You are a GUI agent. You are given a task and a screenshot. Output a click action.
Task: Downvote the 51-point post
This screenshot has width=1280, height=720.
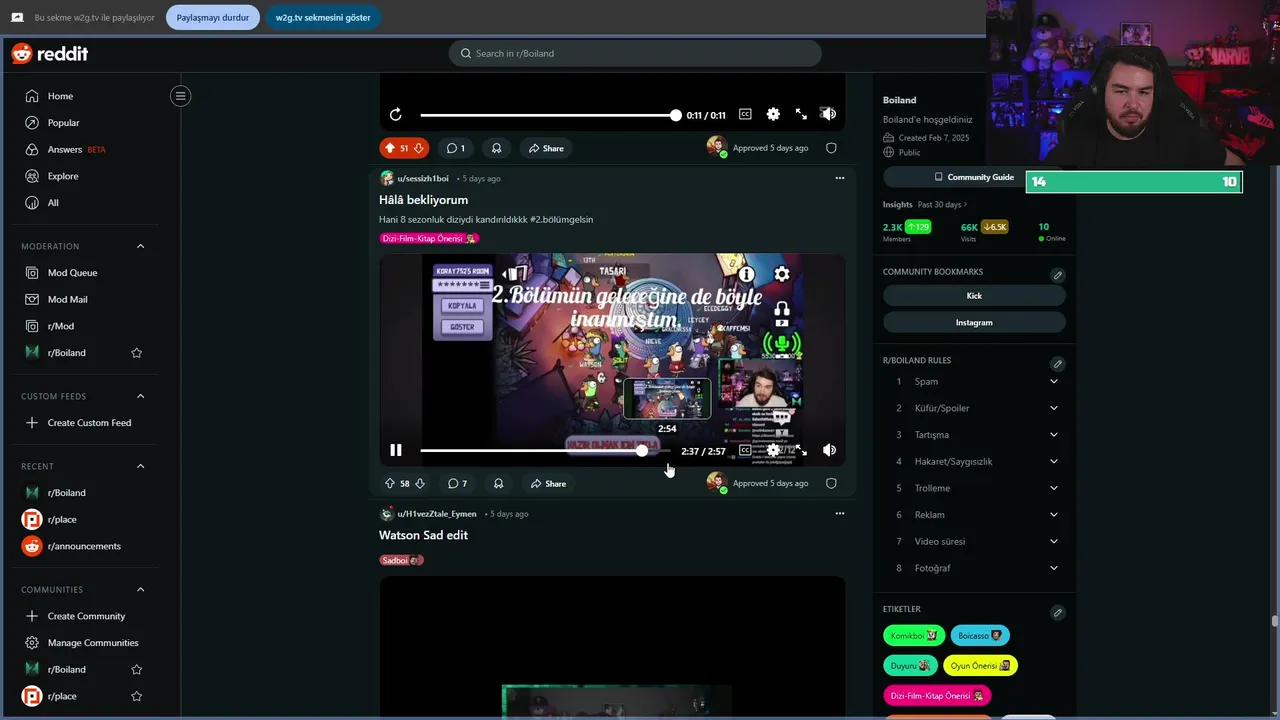pos(419,148)
